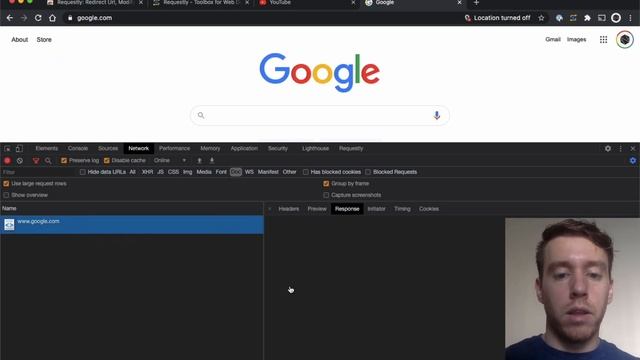
Task: Filter requests by JS type
Action: click(x=160, y=172)
